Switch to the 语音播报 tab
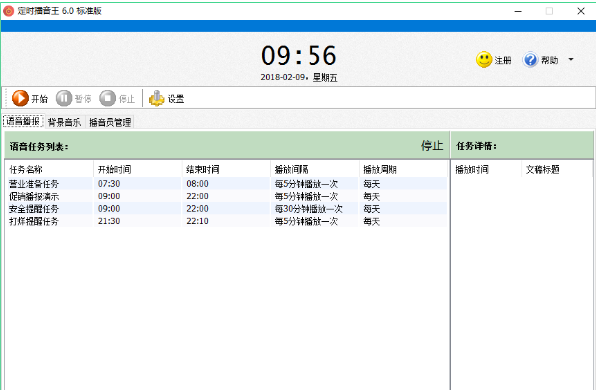 tap(23, 121)
